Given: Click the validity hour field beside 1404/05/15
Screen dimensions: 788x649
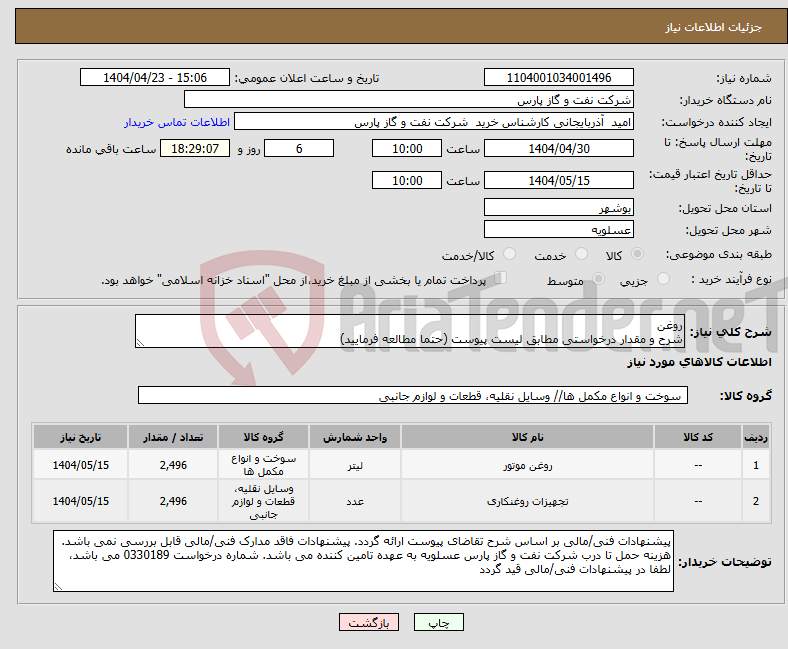Looking at the screenshot, I should click(407, 180).
